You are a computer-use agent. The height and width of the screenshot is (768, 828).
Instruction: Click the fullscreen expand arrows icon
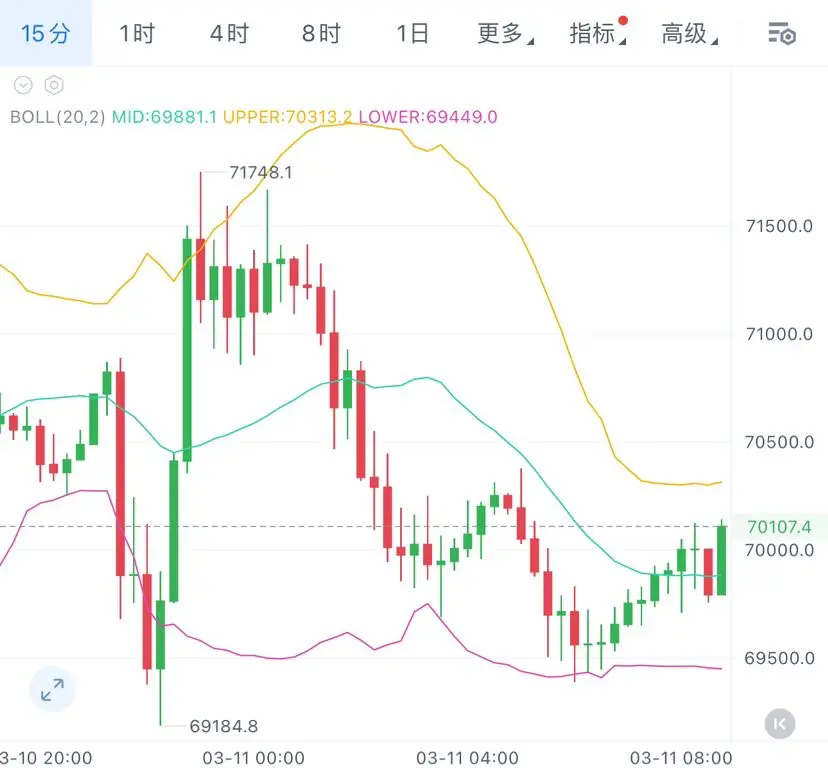[52, 690]
